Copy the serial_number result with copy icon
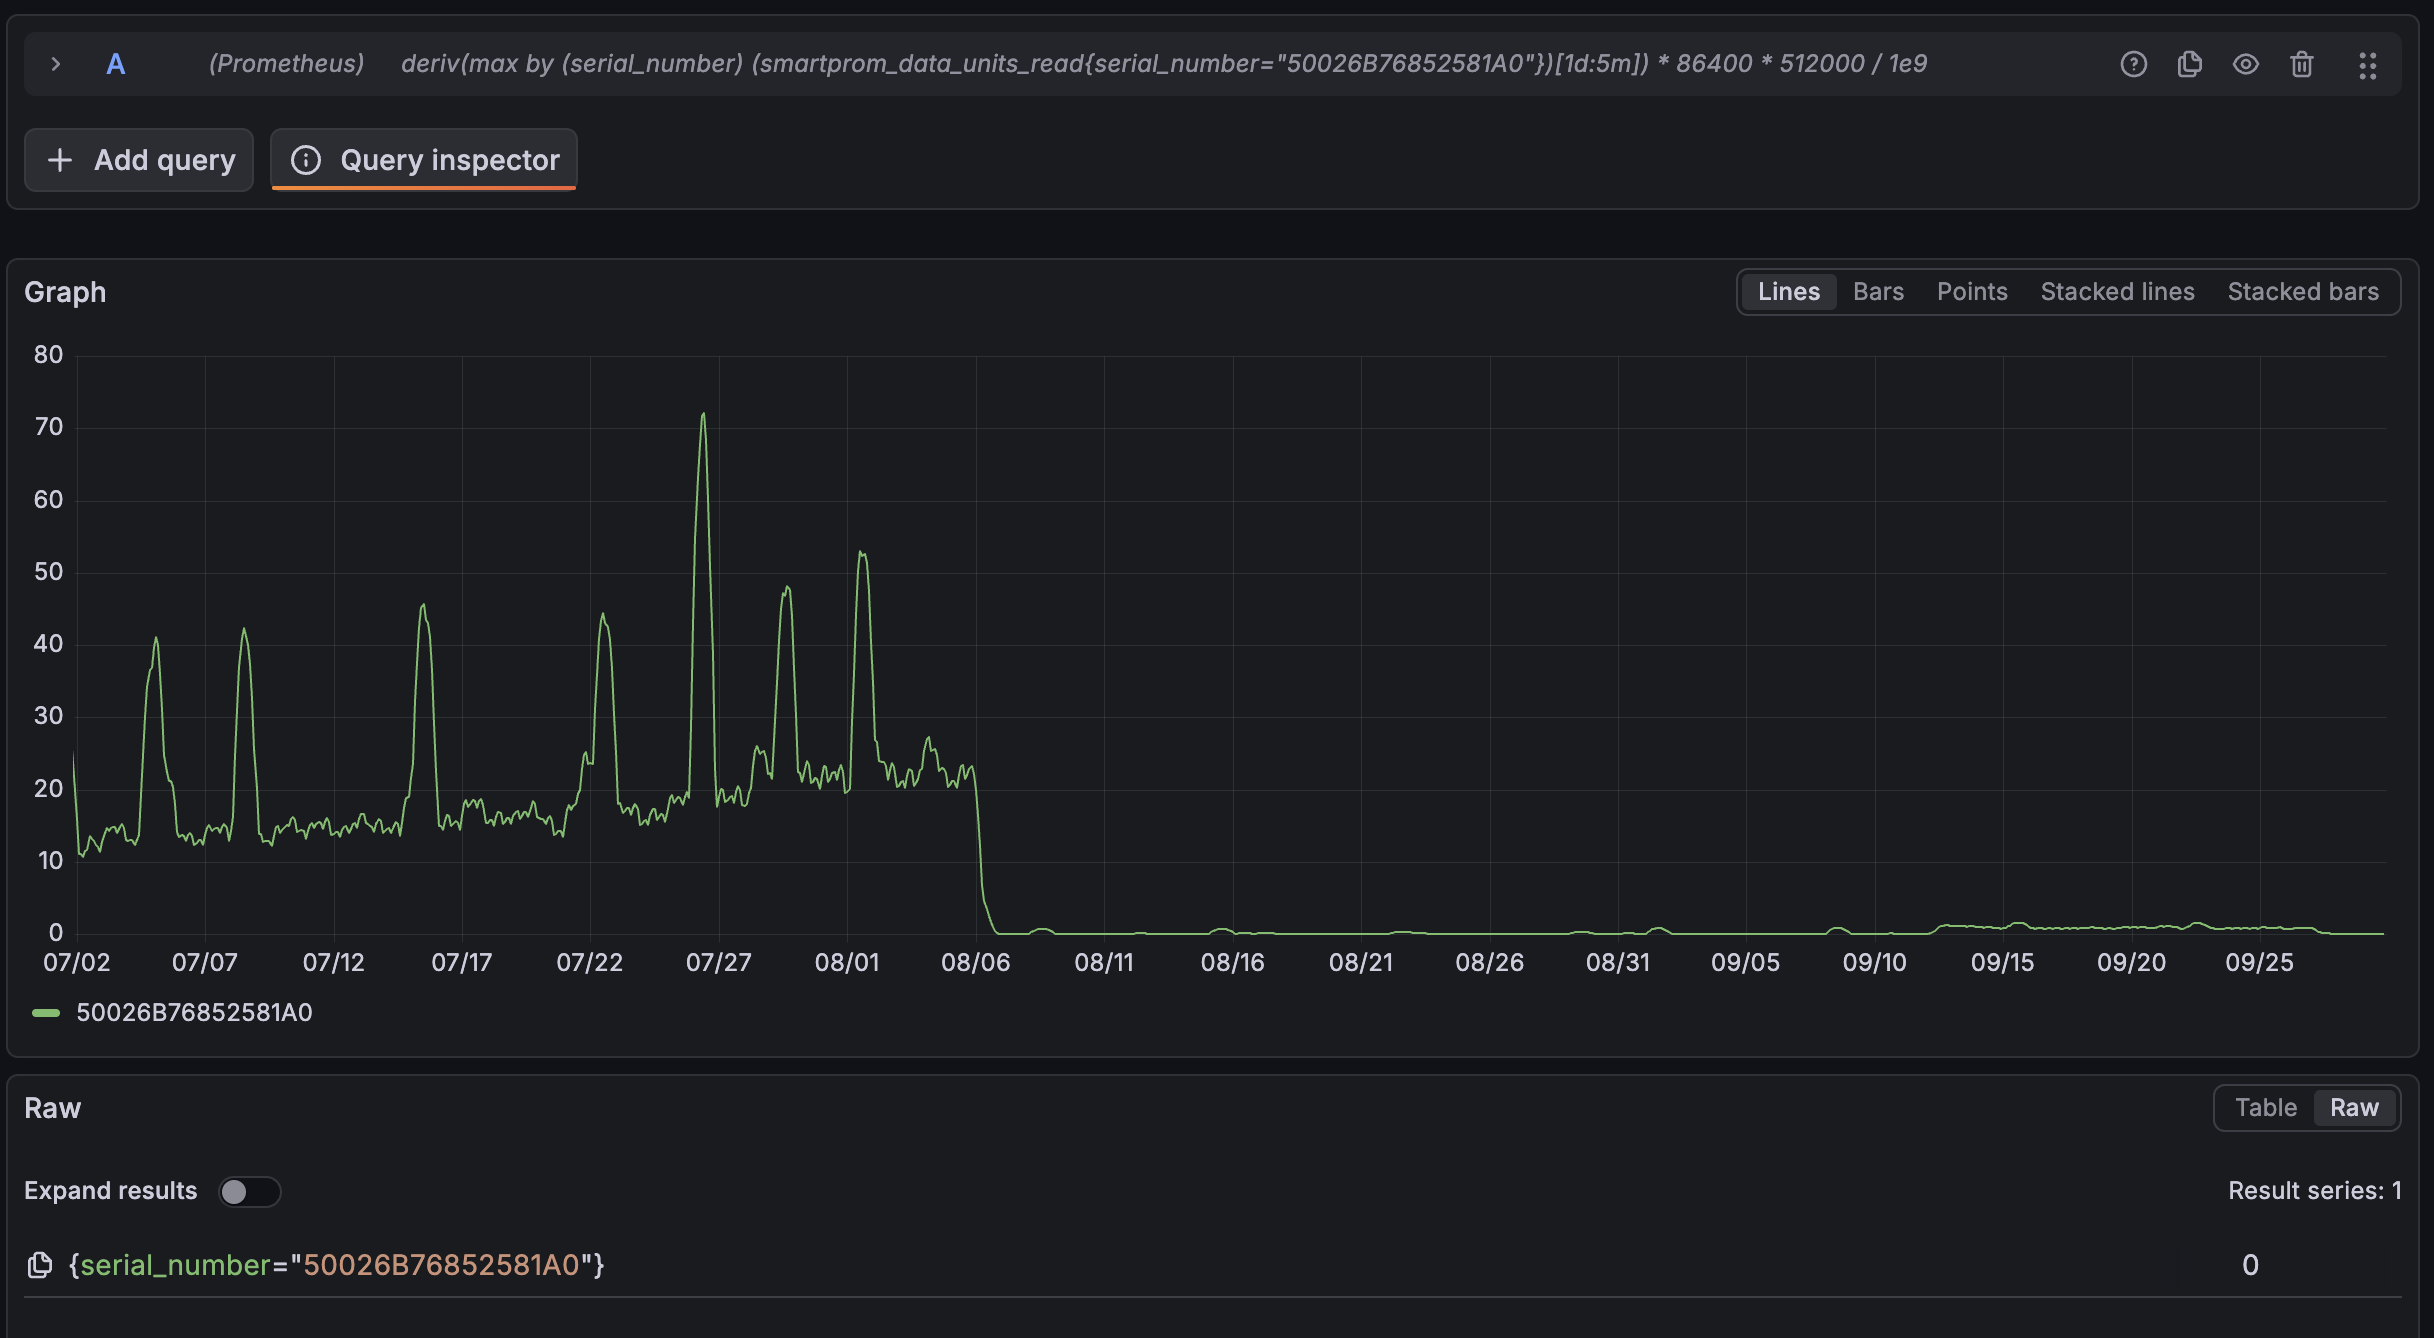The height and width of the screenshot is (1338, 2434). pos(40,1265)
